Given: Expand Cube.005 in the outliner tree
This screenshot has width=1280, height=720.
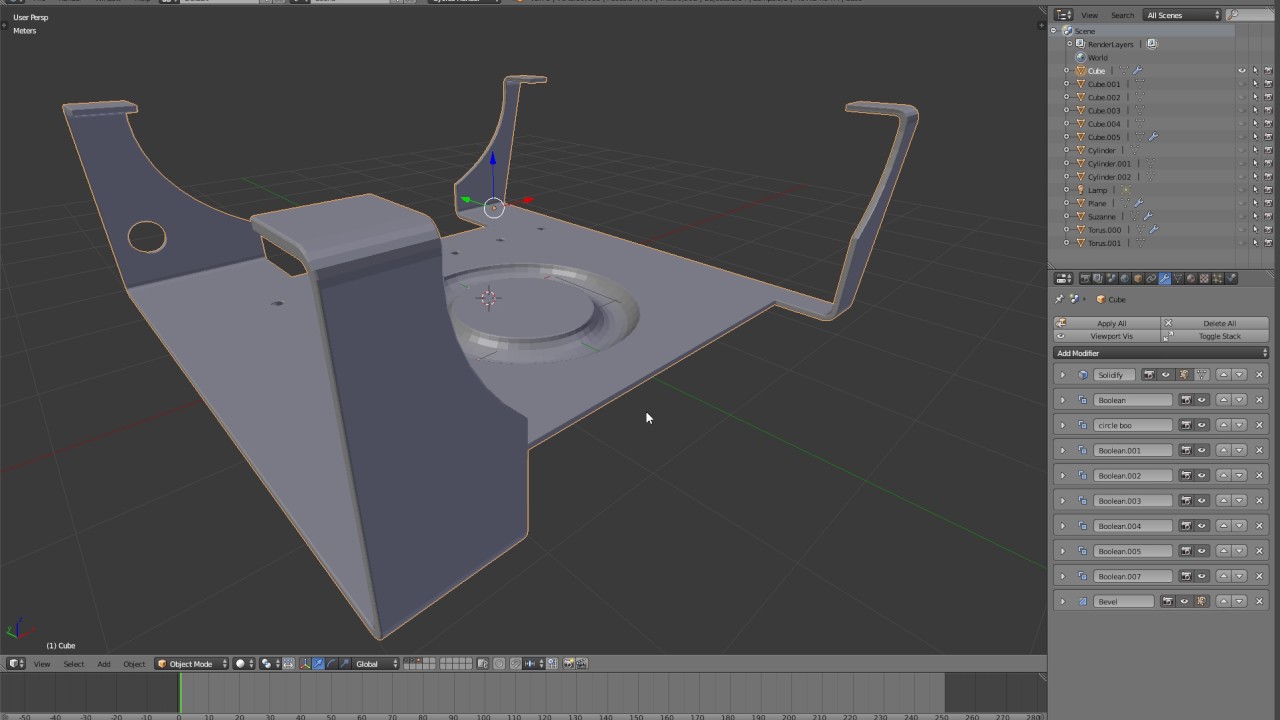Looking at the screenshot, I should (x=1067, y=137).
